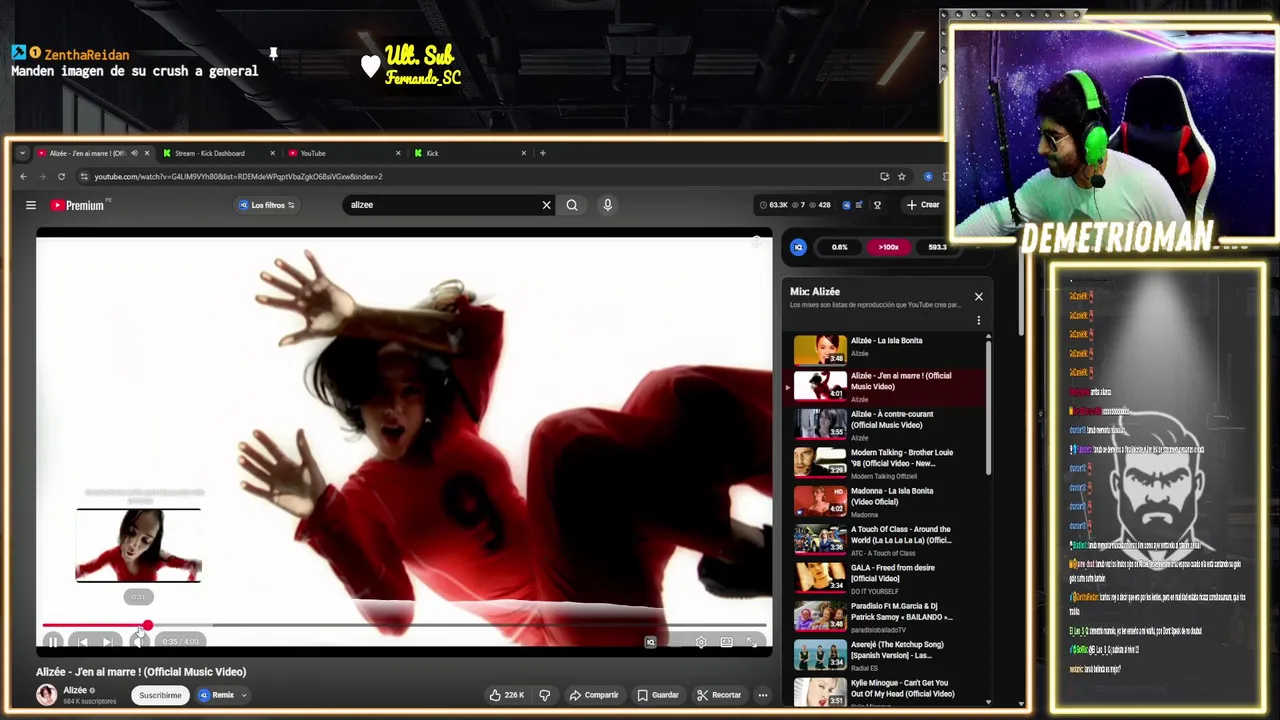Play GALA - Freed from desire
Image resolution: width=1280 pixels, height=720 pixels.
[885, 578]
